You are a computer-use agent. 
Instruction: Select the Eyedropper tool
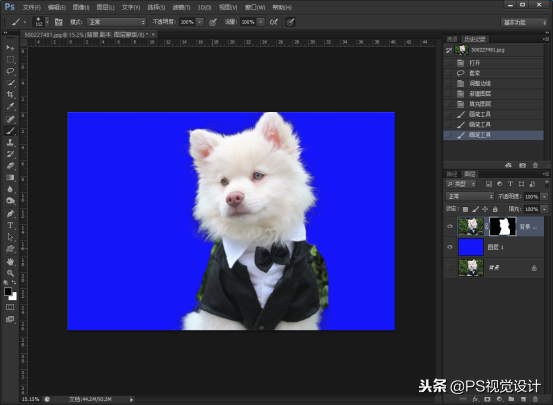click(10, 106)
